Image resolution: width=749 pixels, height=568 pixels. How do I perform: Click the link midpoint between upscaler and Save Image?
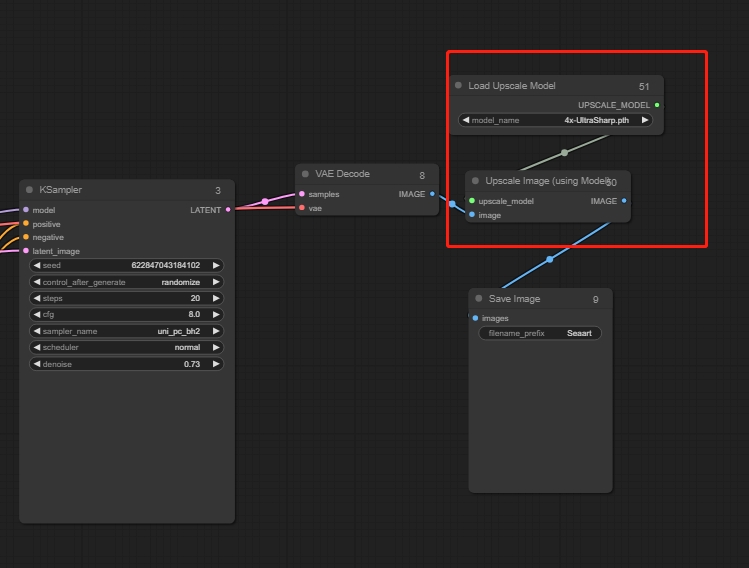click(549, 260)
